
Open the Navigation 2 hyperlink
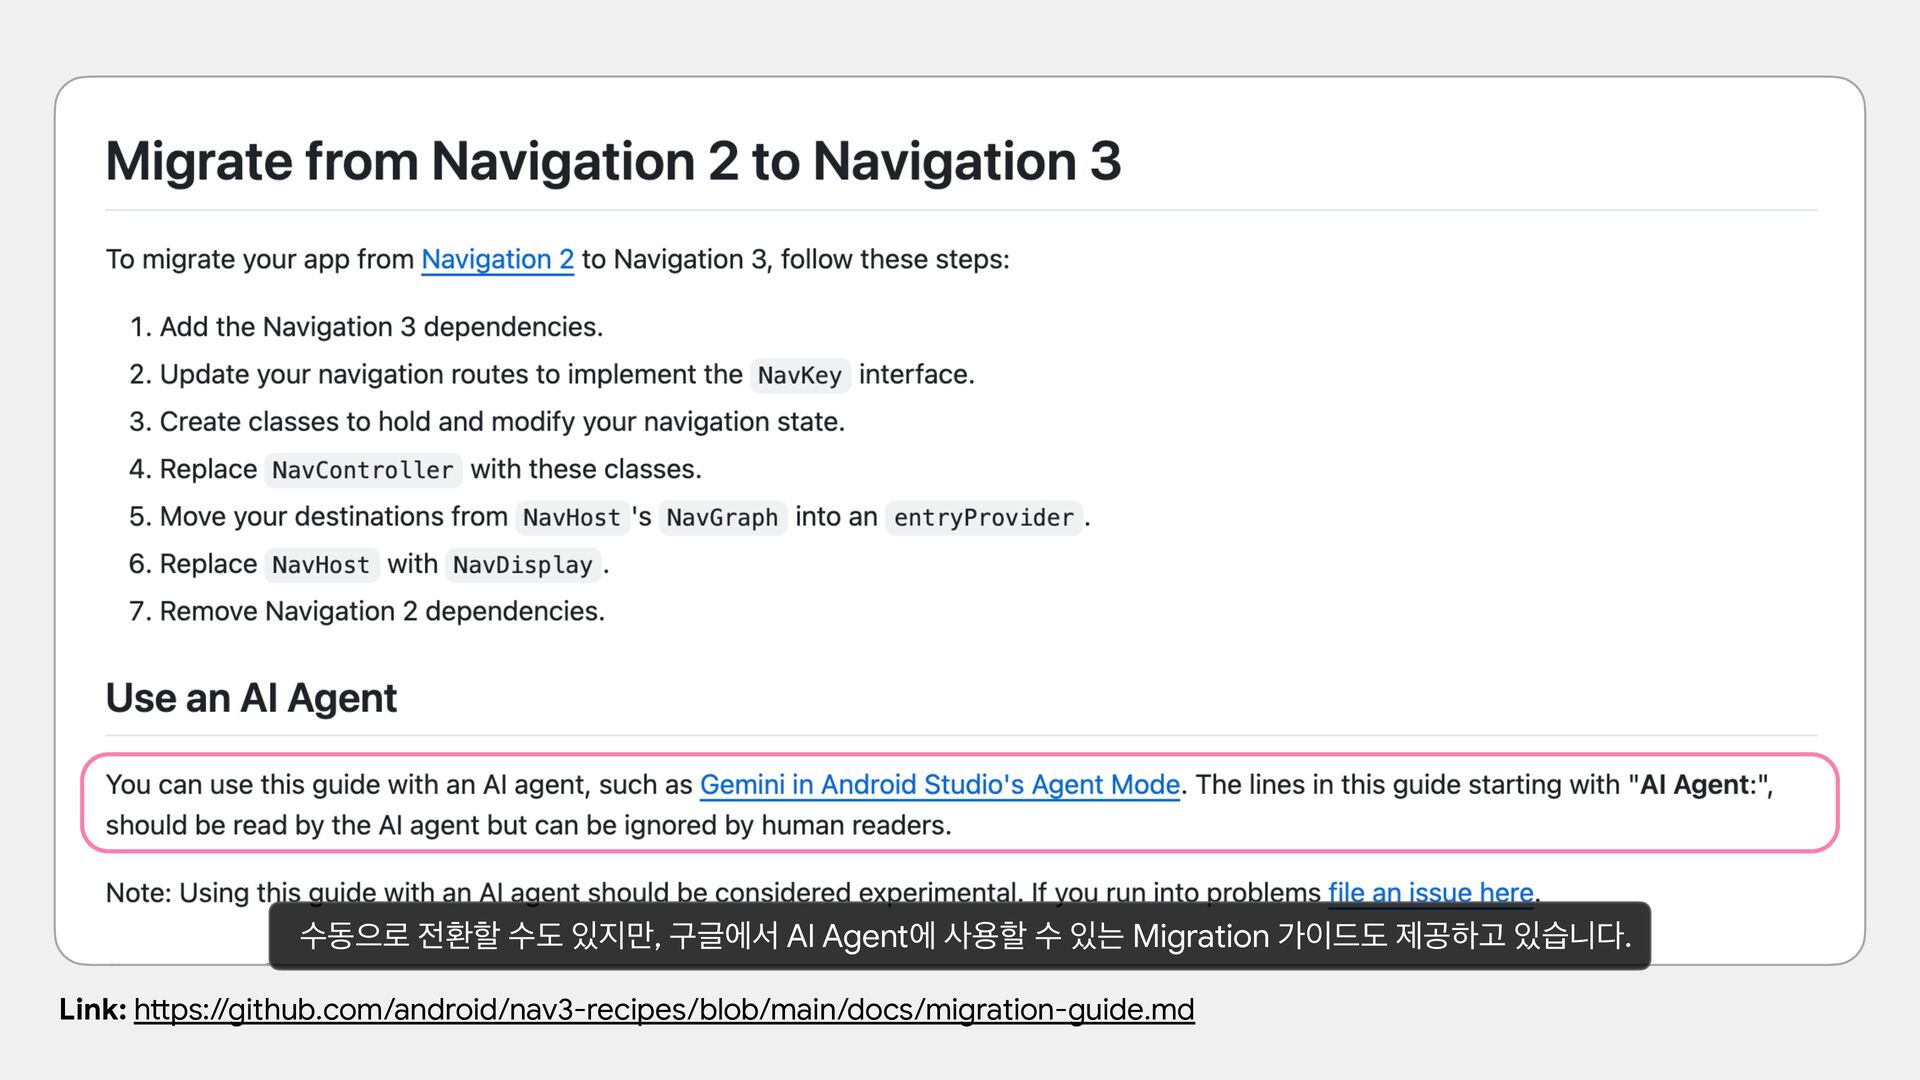tap(497, 259)
